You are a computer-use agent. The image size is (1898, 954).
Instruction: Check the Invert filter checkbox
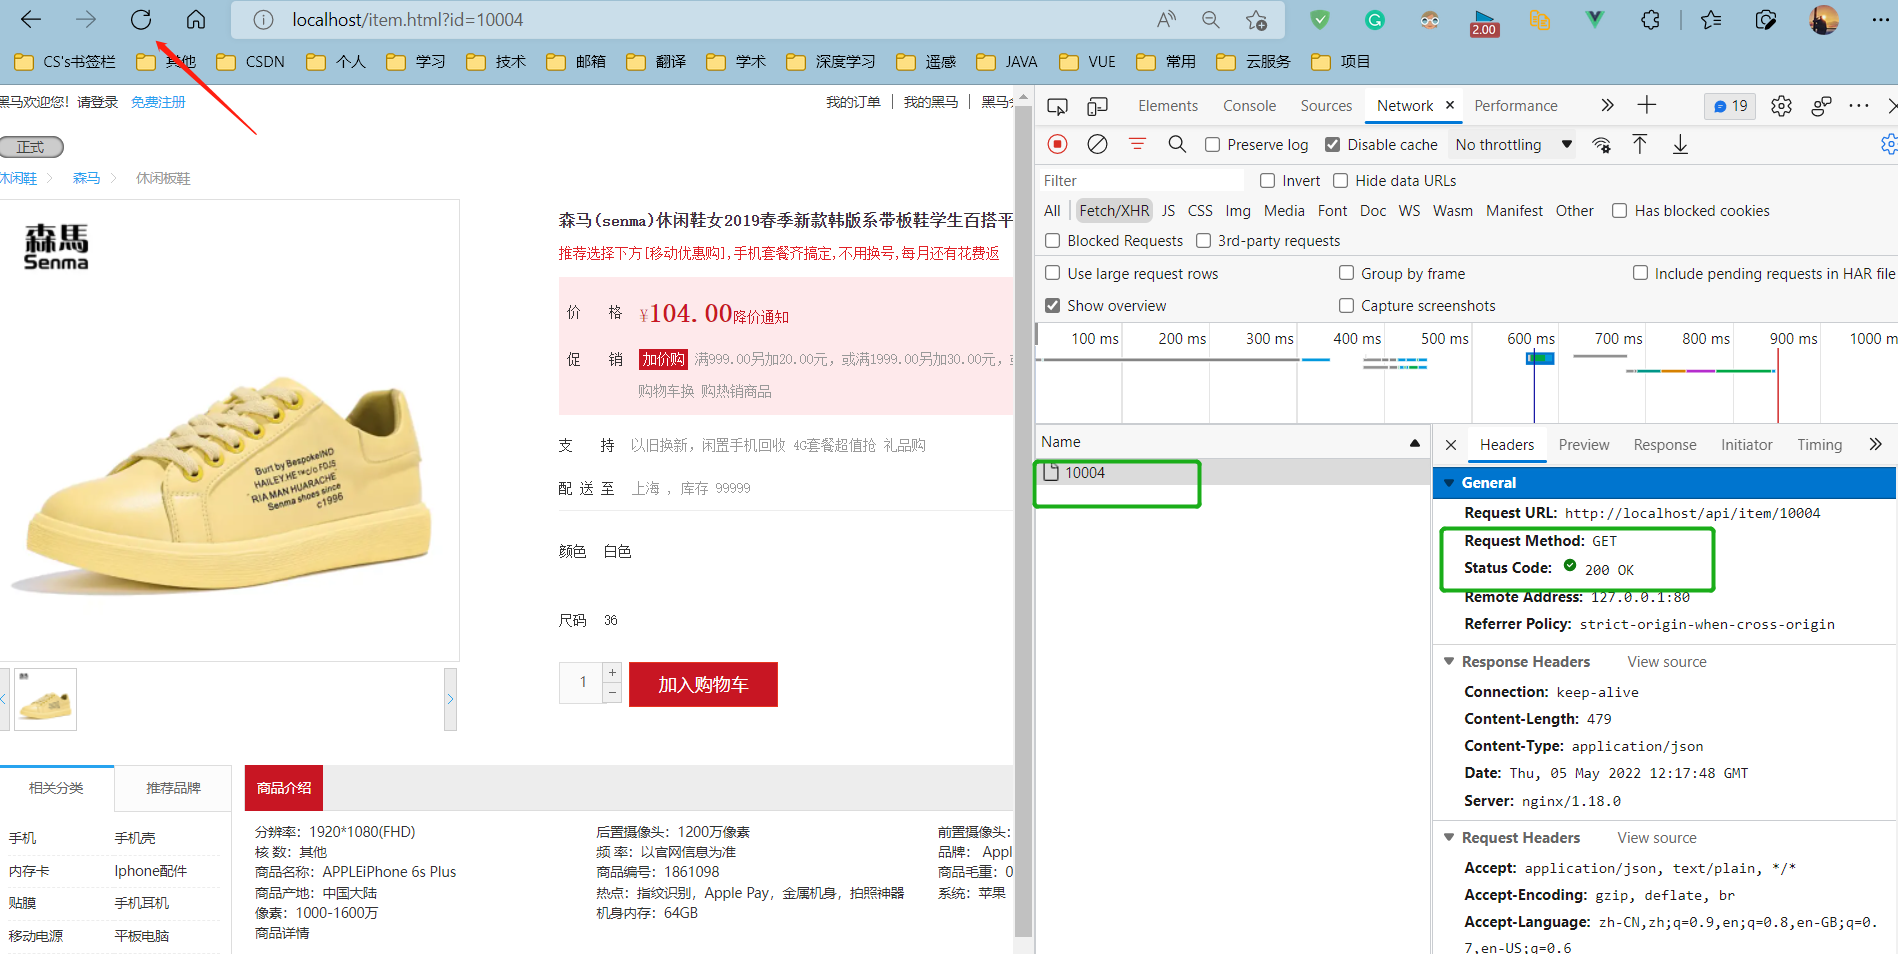(x=1267, y=181)
